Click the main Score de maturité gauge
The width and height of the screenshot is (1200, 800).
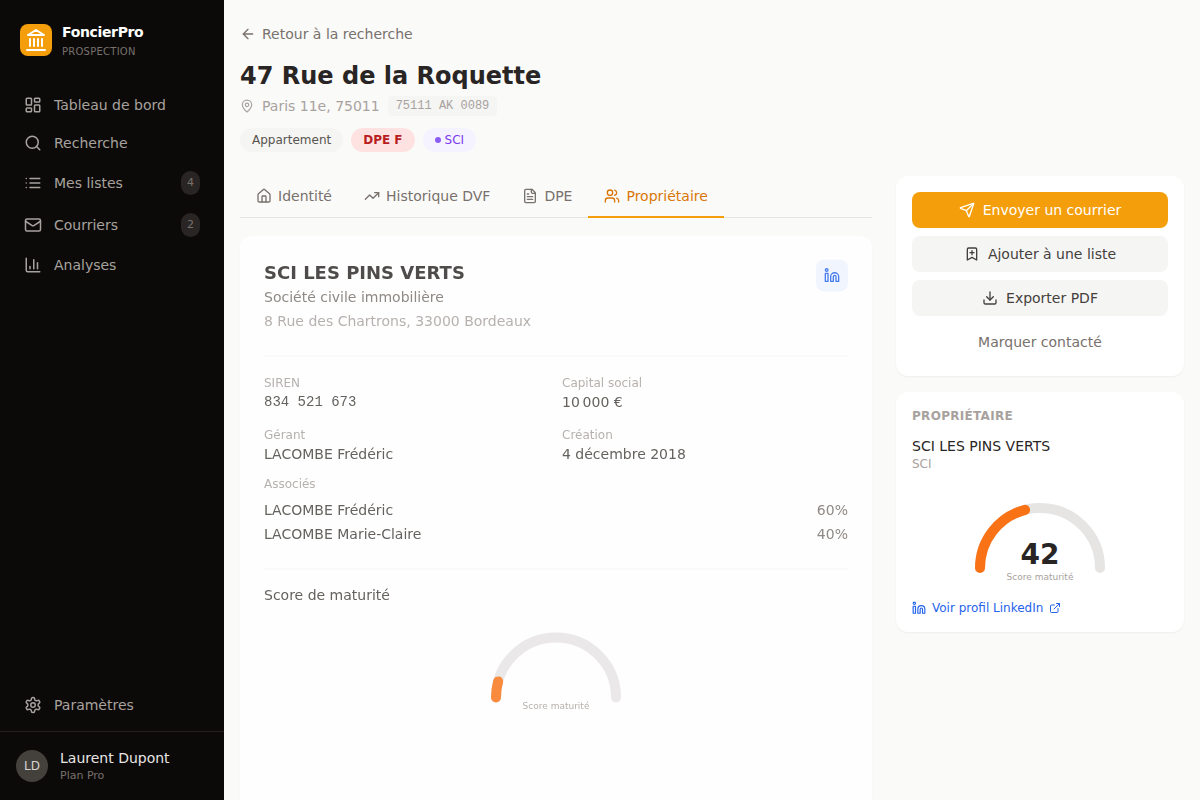(556, 672)
